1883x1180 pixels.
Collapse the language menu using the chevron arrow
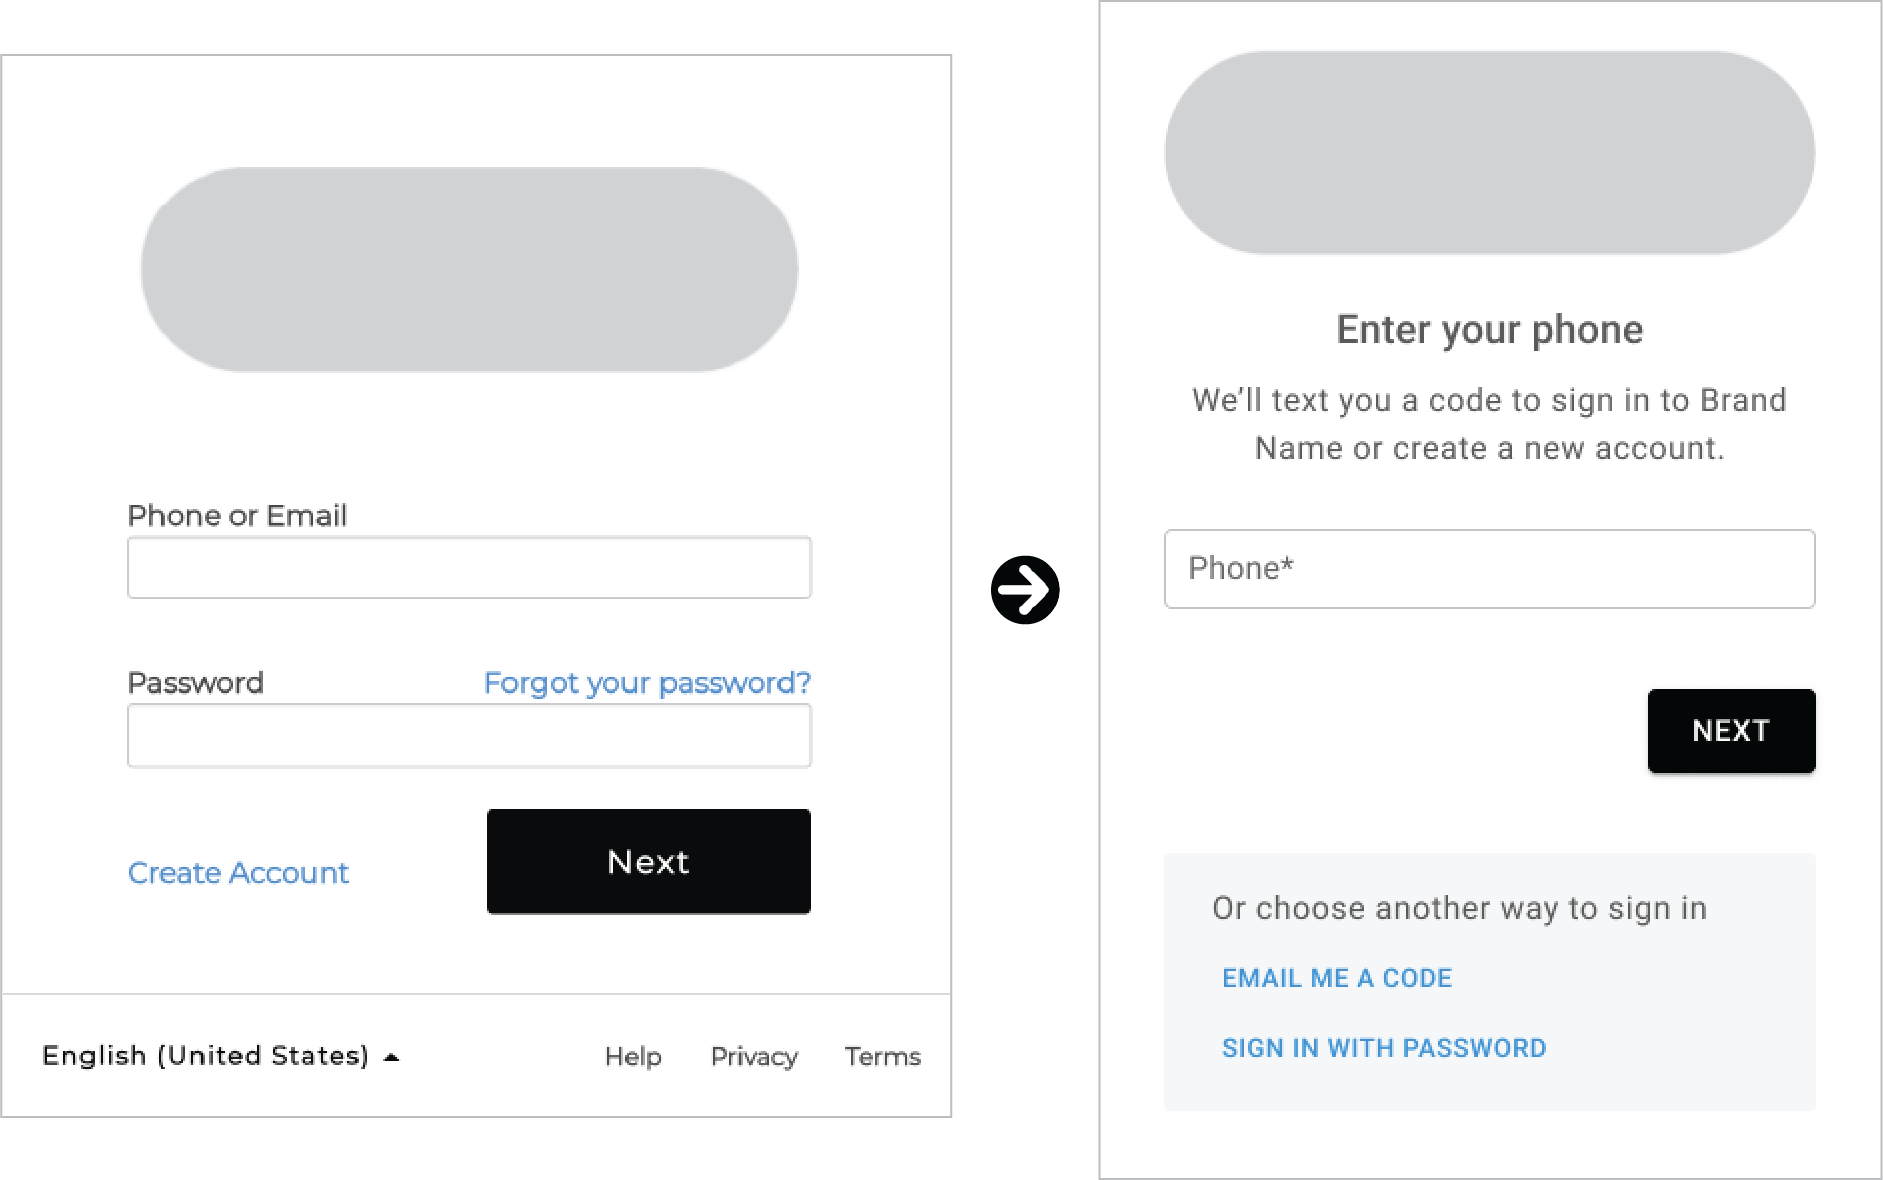point(392,1054)
